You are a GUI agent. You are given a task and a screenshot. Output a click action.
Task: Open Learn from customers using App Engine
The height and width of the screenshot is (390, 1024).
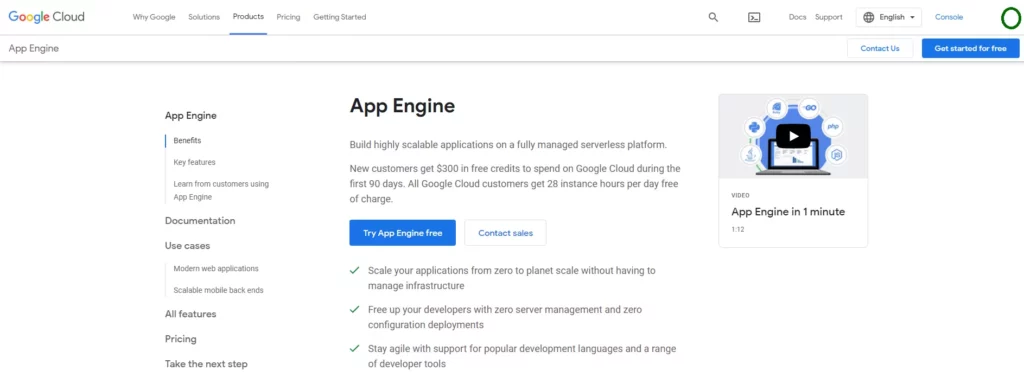pyautogui.click(x=221, y=190)
